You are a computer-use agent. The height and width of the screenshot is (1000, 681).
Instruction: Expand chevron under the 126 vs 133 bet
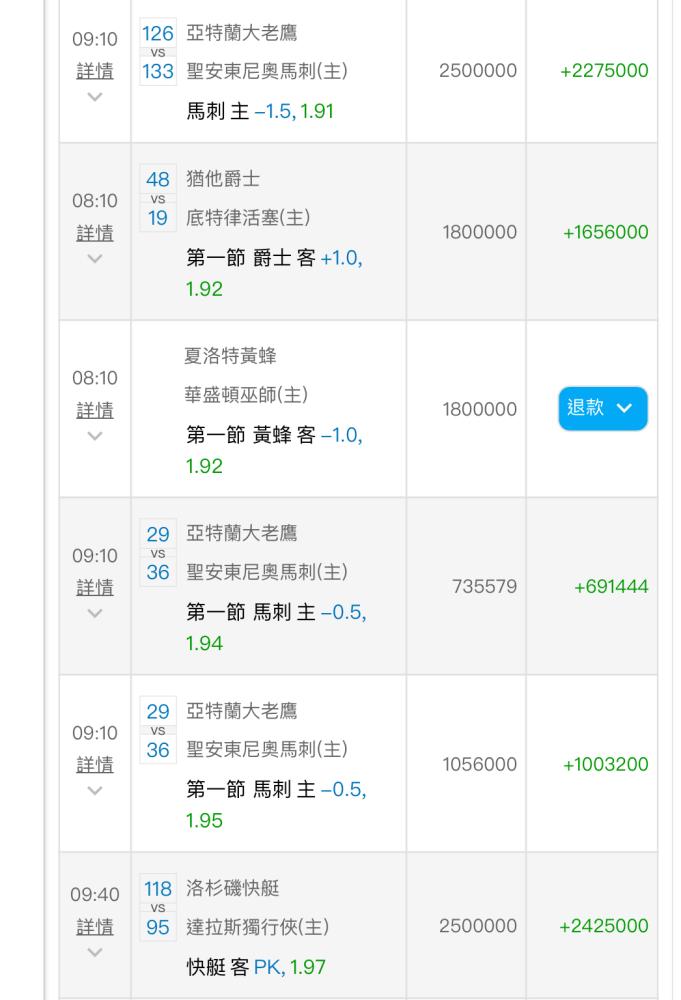95,97
